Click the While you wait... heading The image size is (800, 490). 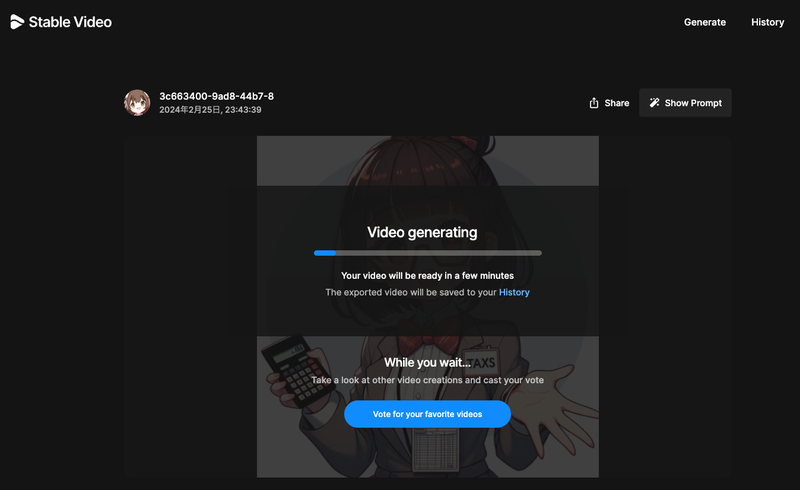427,362
